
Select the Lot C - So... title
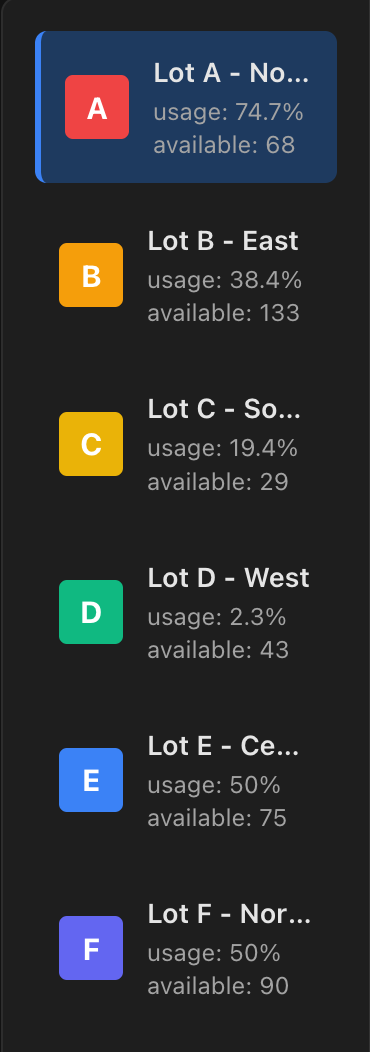click(224, 409)
